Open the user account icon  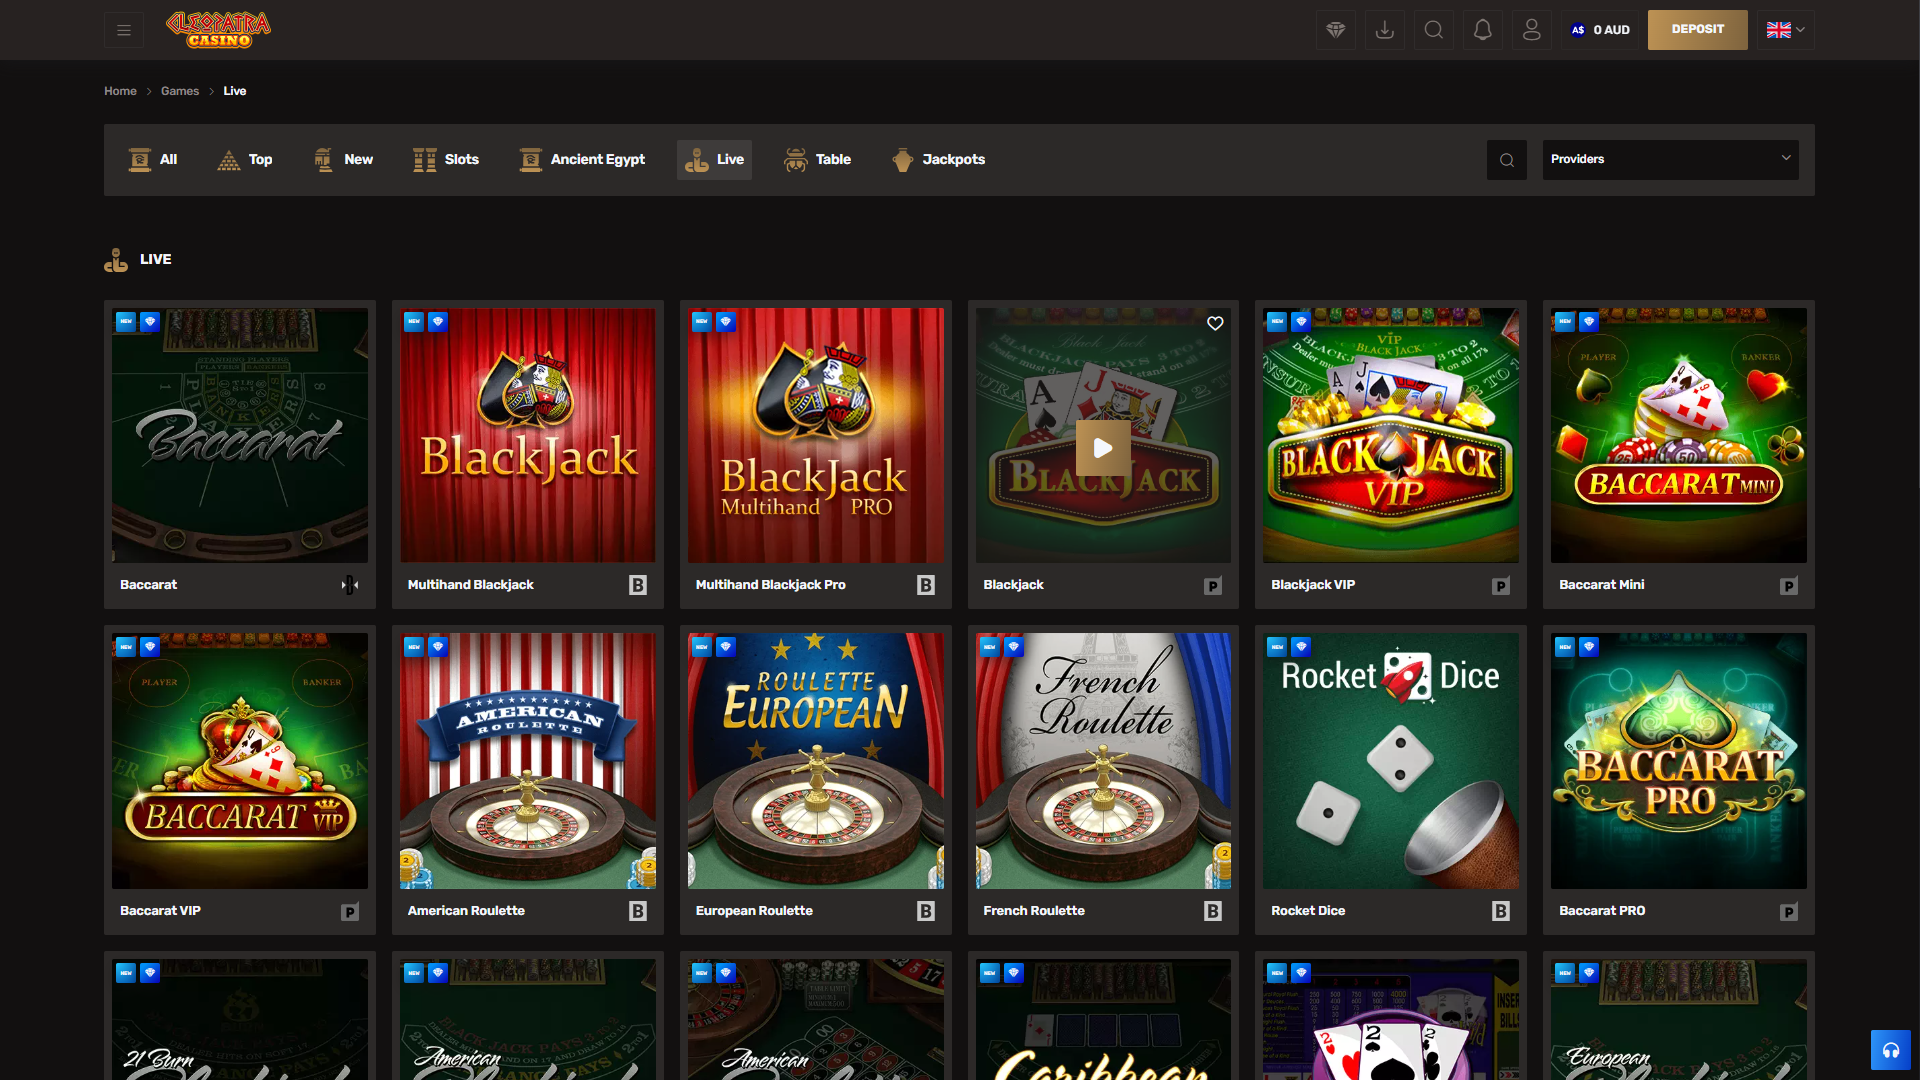(x=1532, y=30)
